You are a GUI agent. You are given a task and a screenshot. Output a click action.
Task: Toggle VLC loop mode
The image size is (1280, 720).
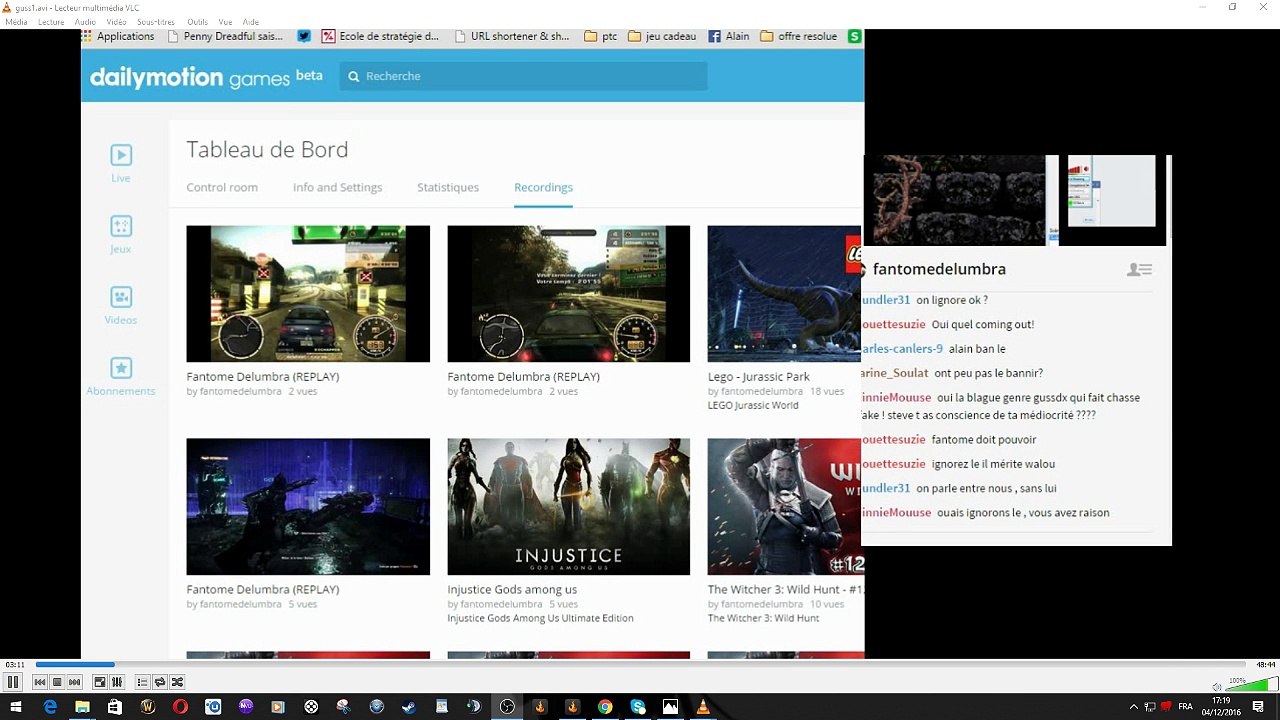[160, 682]
